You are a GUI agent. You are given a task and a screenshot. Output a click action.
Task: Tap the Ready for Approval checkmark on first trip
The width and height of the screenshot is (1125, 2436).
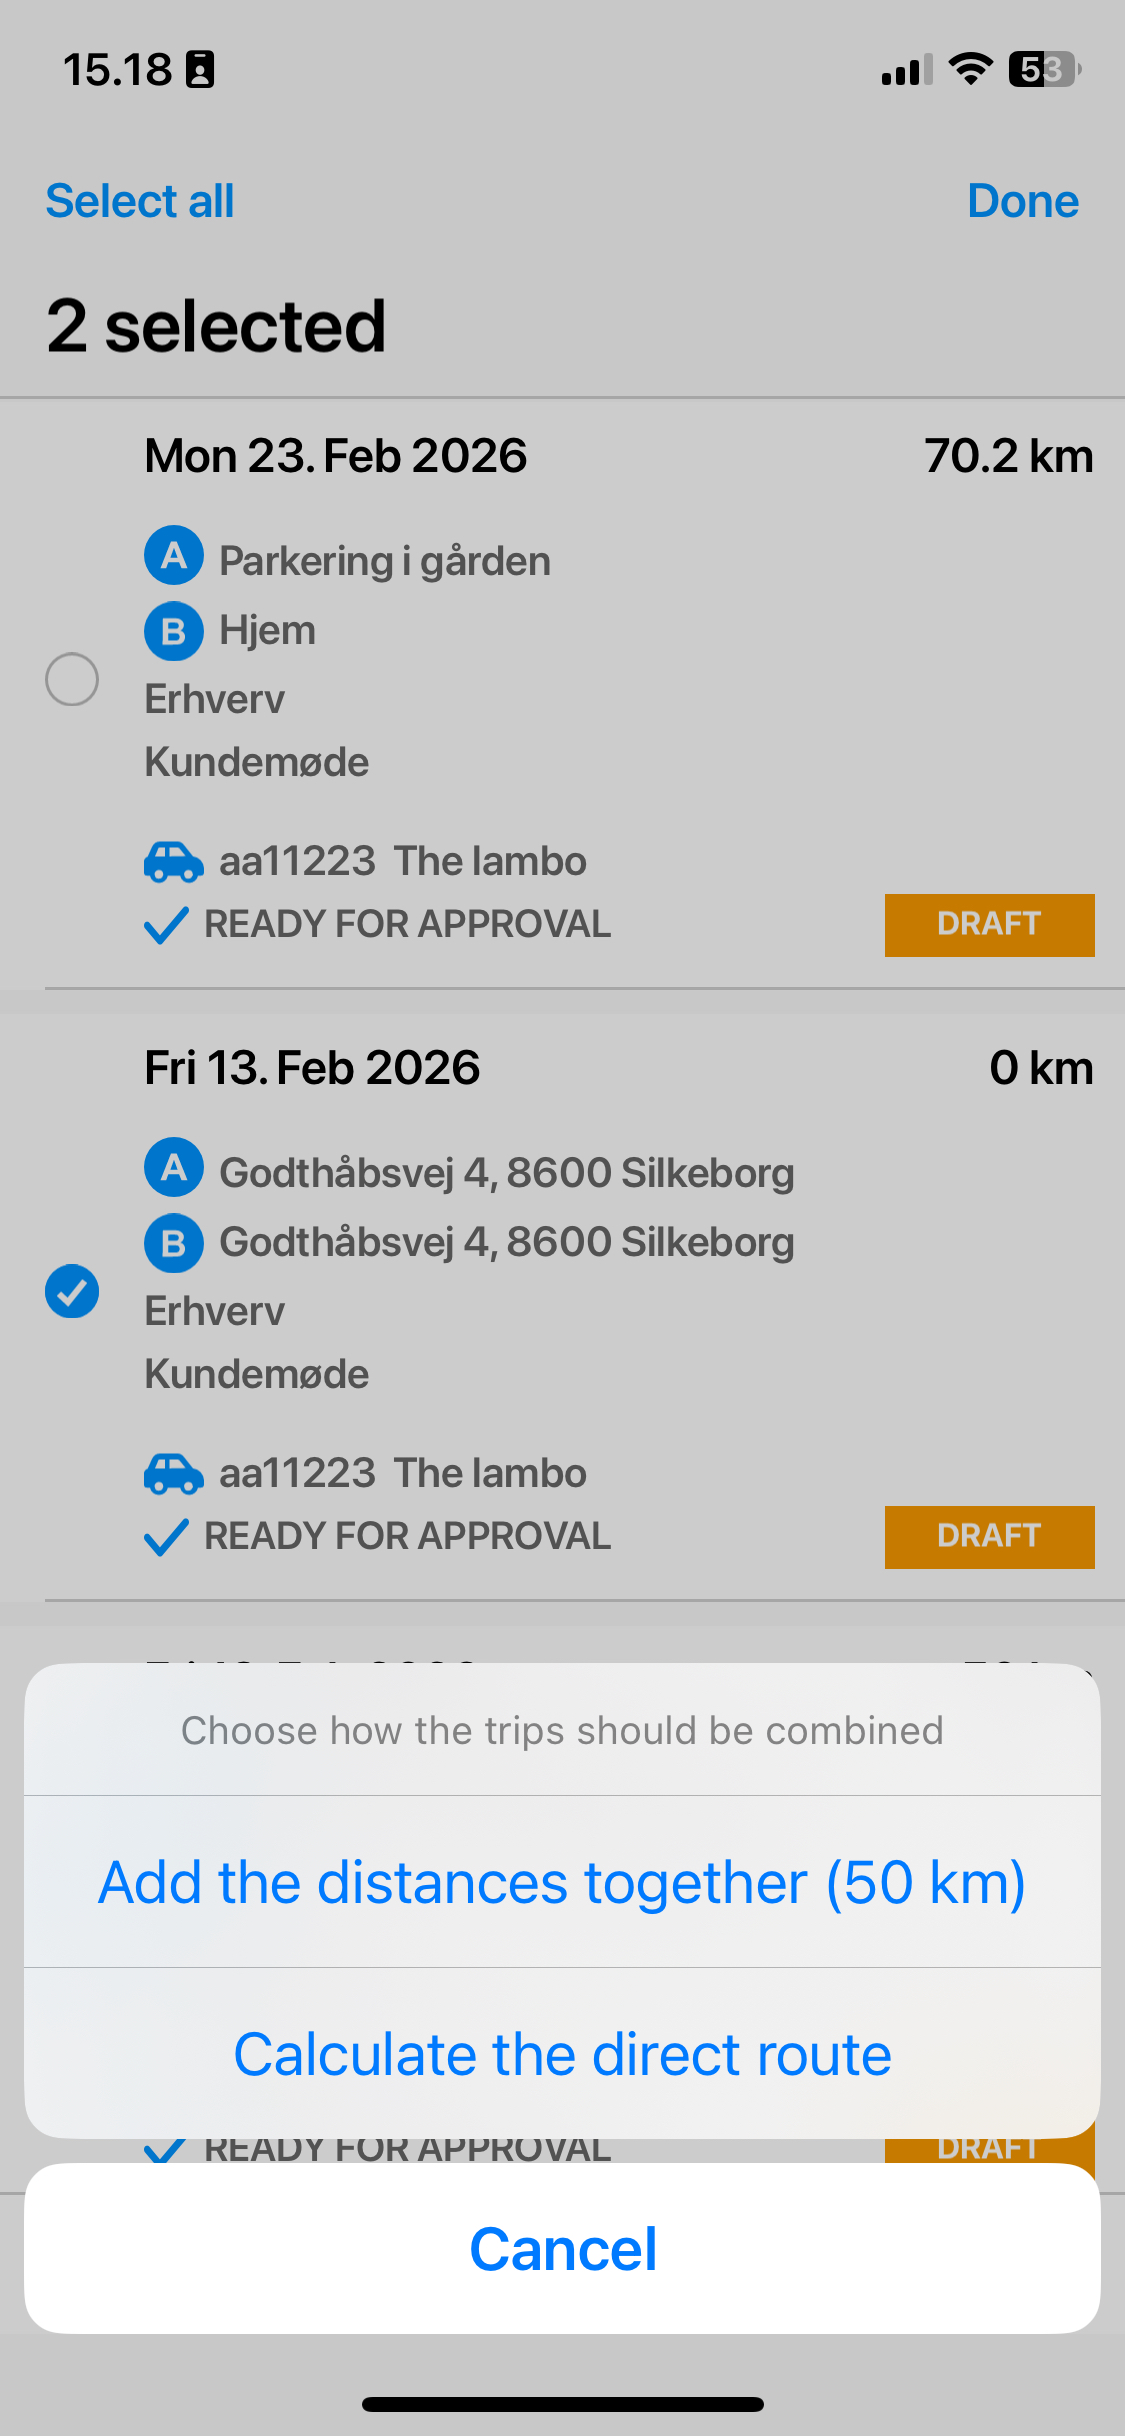point(166,925)
